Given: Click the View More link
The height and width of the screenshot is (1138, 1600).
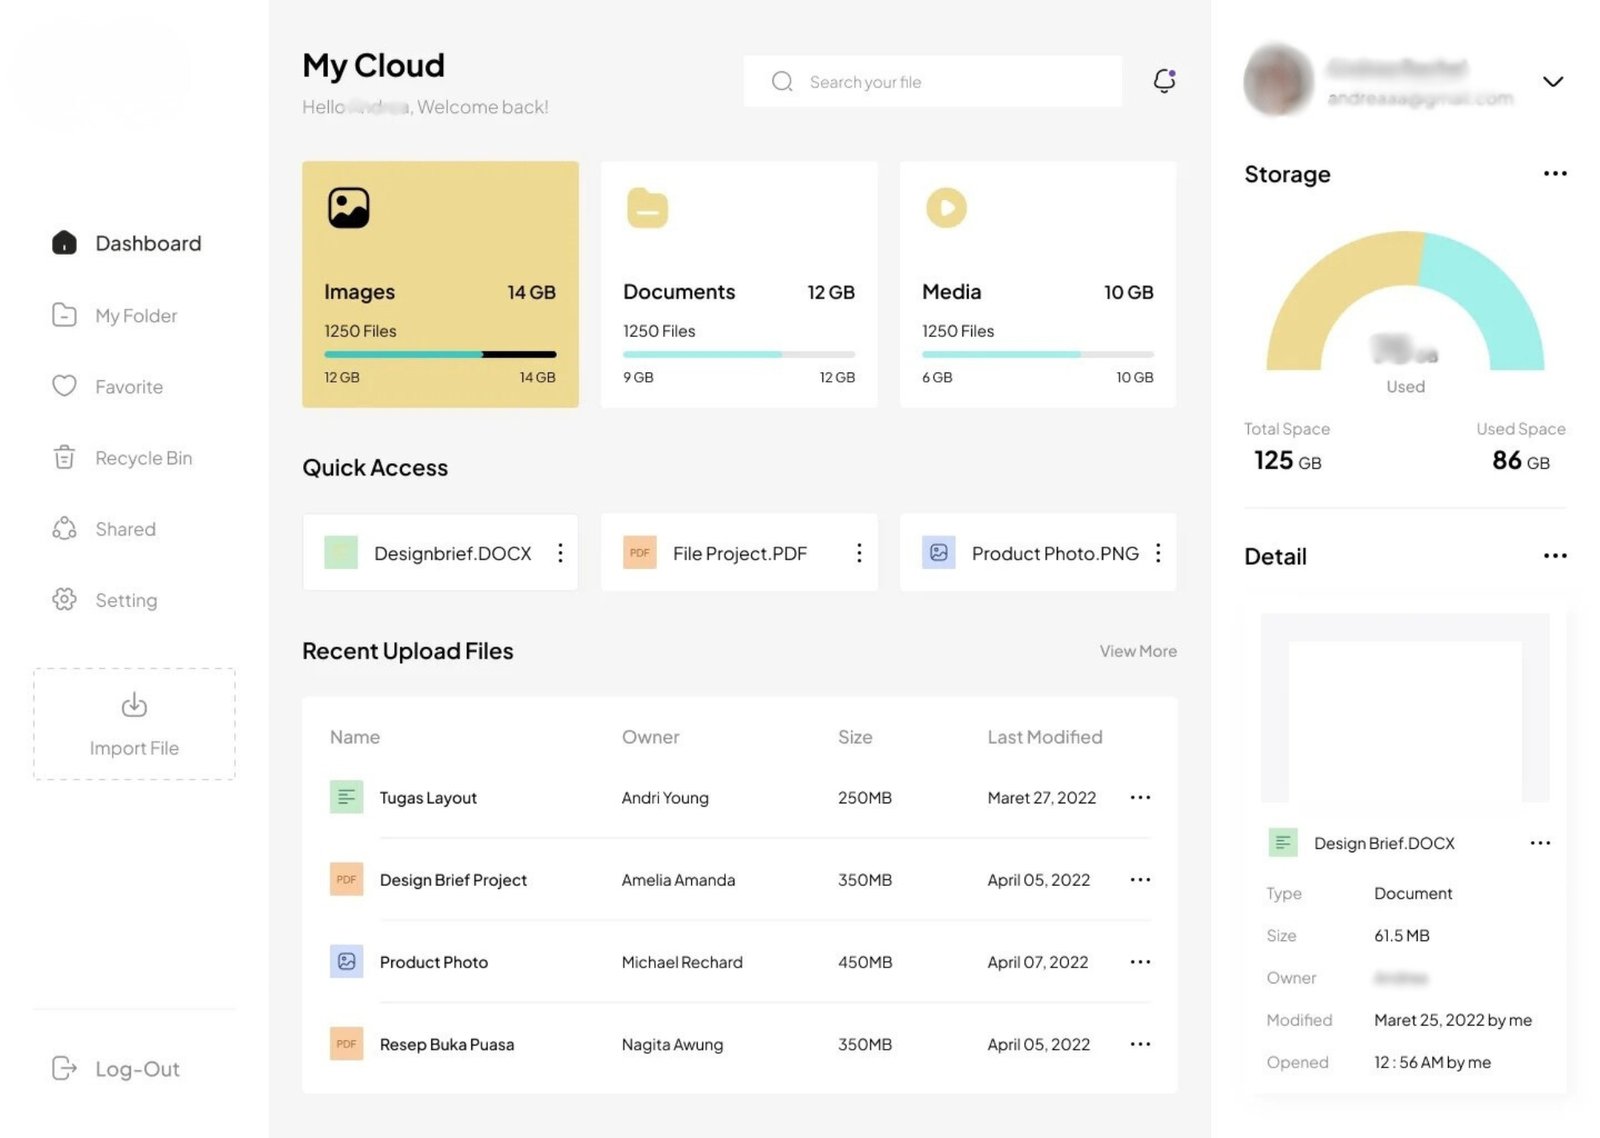Looking at the screenshot, I should tap(1137, 651).
